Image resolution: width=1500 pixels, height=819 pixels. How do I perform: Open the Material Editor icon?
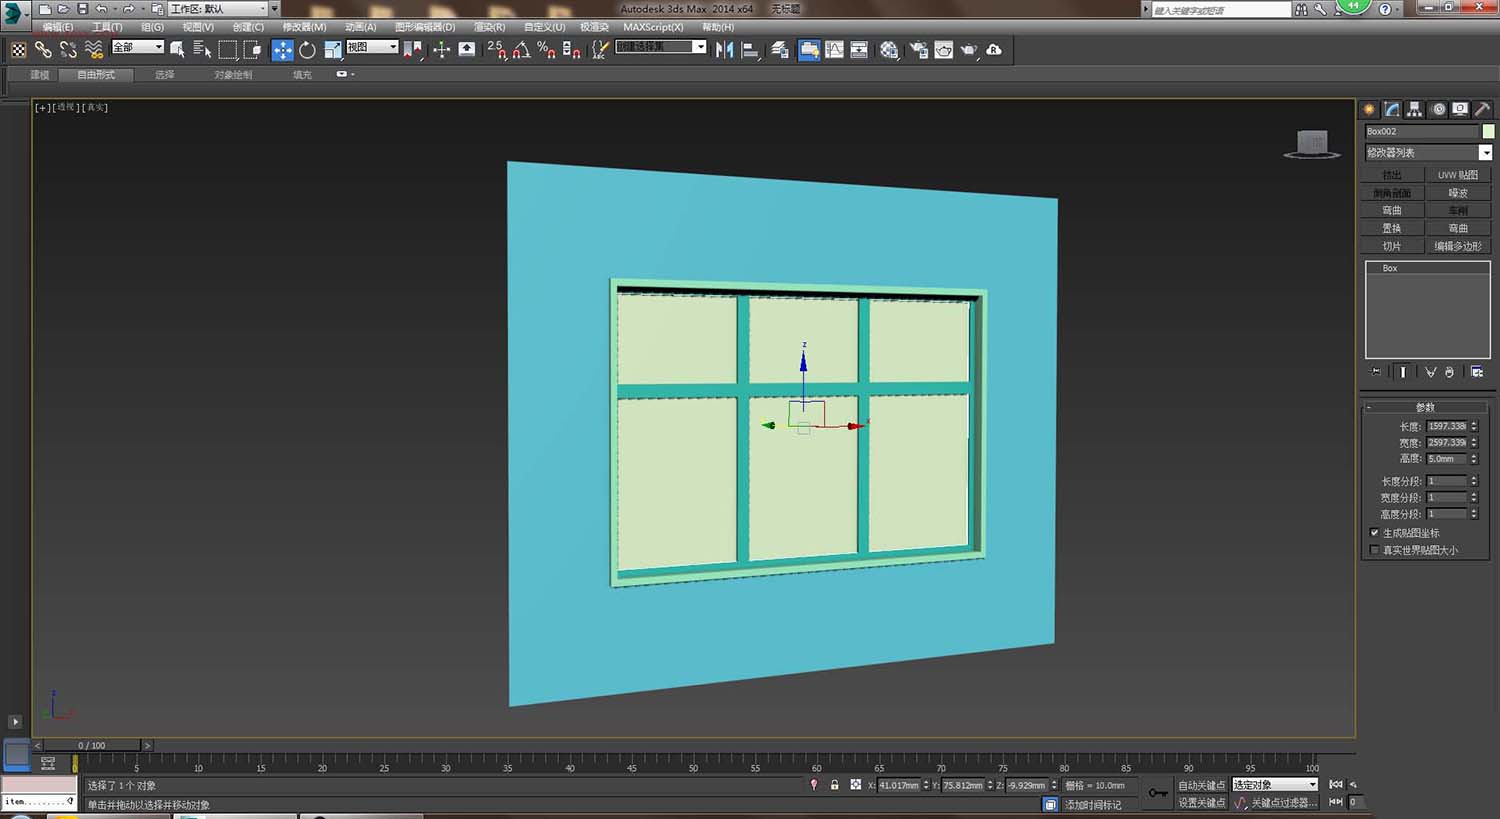point(889,50)
